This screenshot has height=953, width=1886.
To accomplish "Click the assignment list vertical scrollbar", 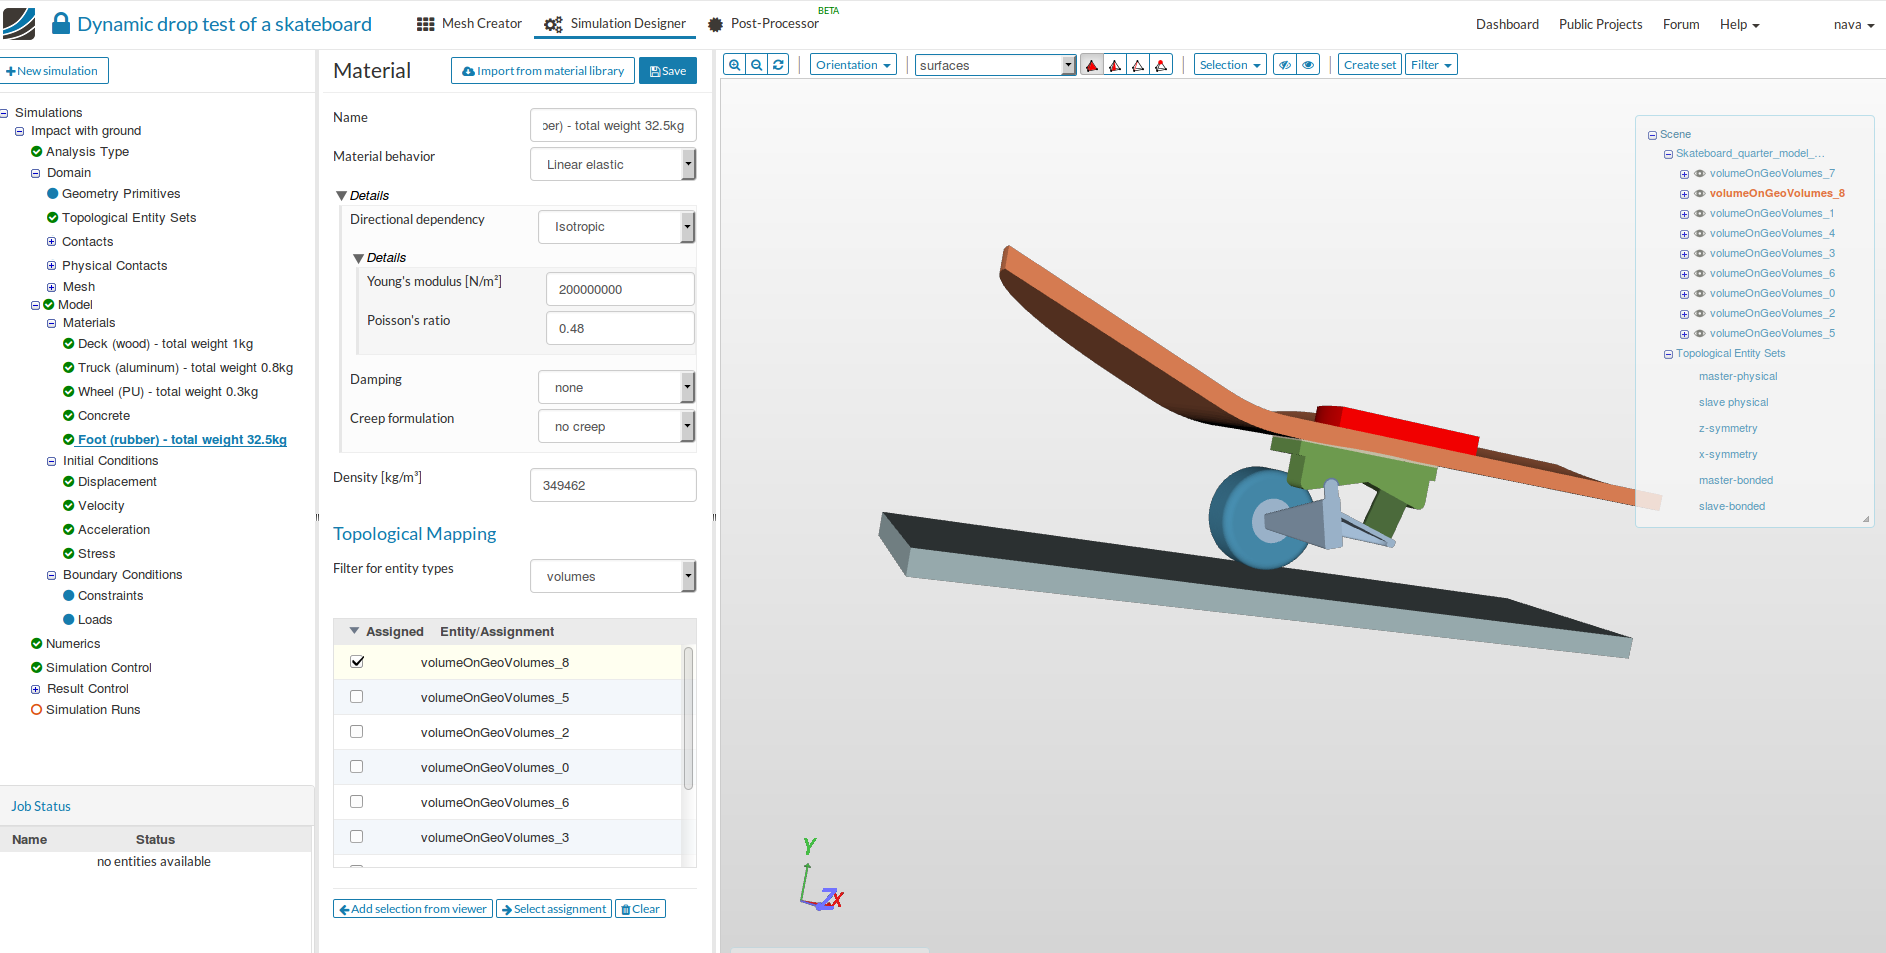I will (688, 718).
